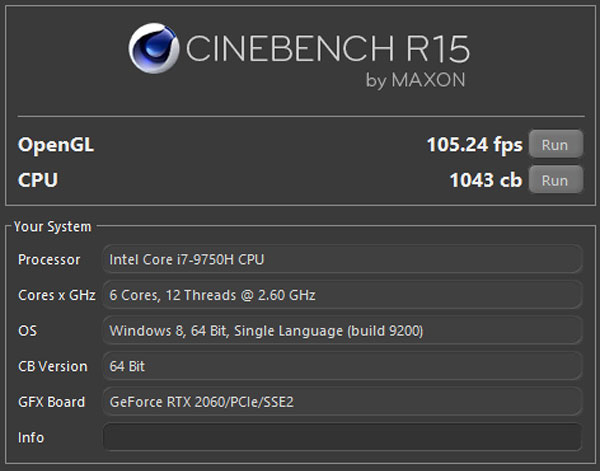Click the Processor row label

[48, 260]
